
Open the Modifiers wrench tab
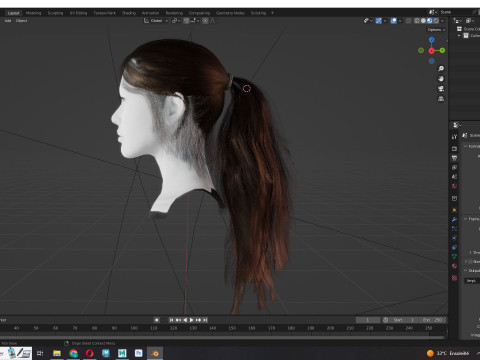point(454,219)
